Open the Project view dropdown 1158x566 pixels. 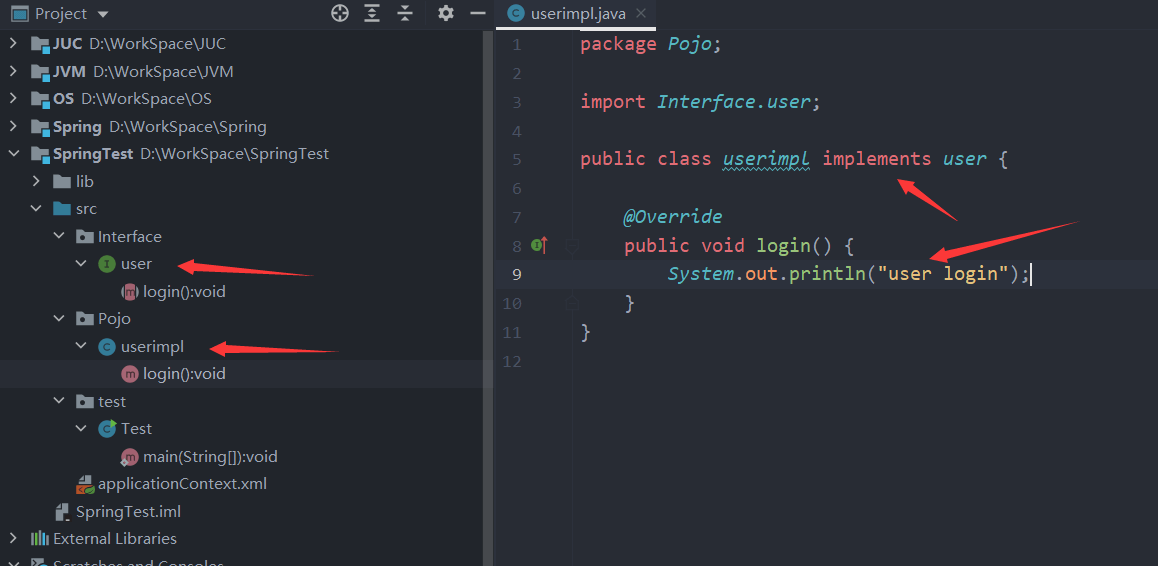103,14
